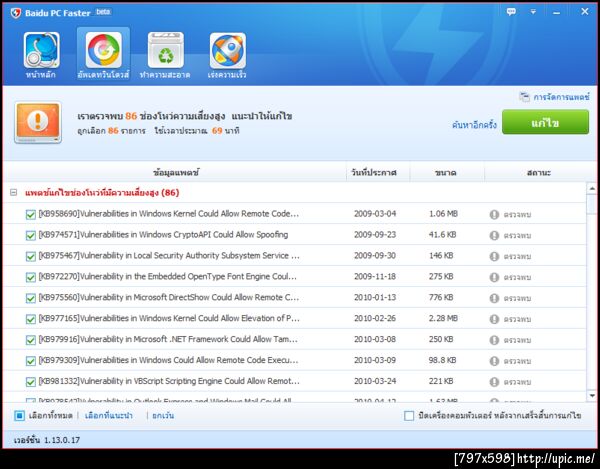This screenshot has width=600, height=469.
Task: Click the green fix button
Action: 545,122
